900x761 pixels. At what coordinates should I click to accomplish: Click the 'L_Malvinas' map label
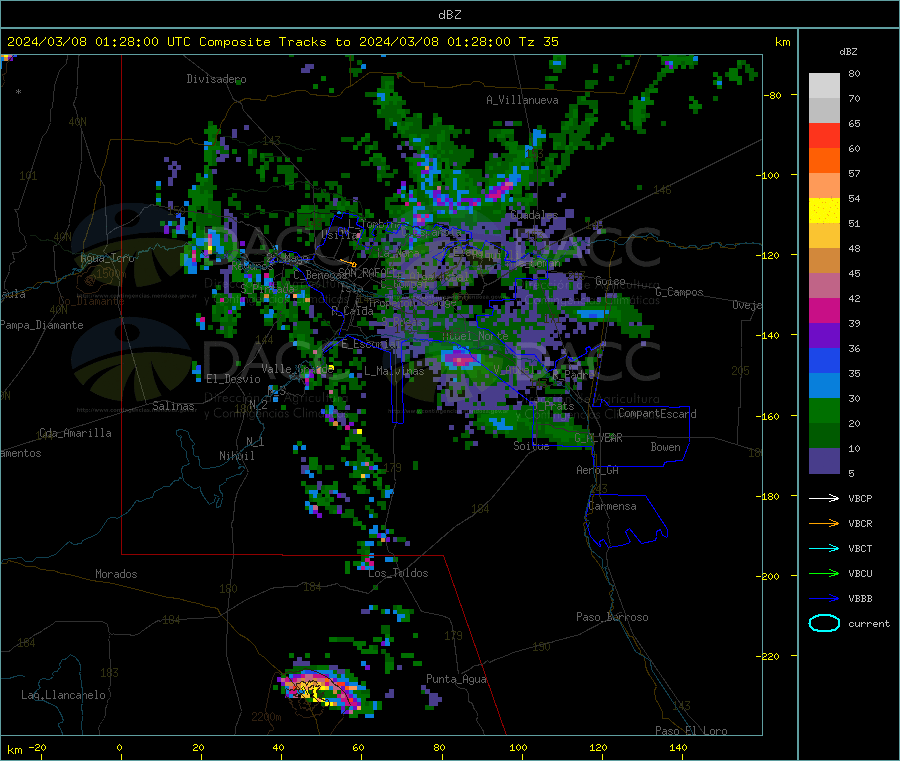tap(394, 371)
